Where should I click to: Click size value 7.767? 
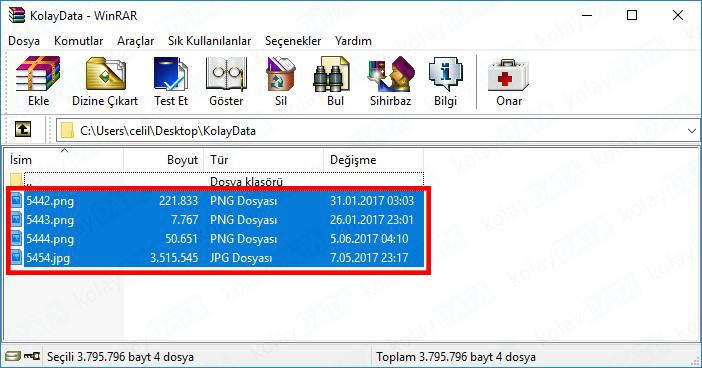click(x=184, y=220)
